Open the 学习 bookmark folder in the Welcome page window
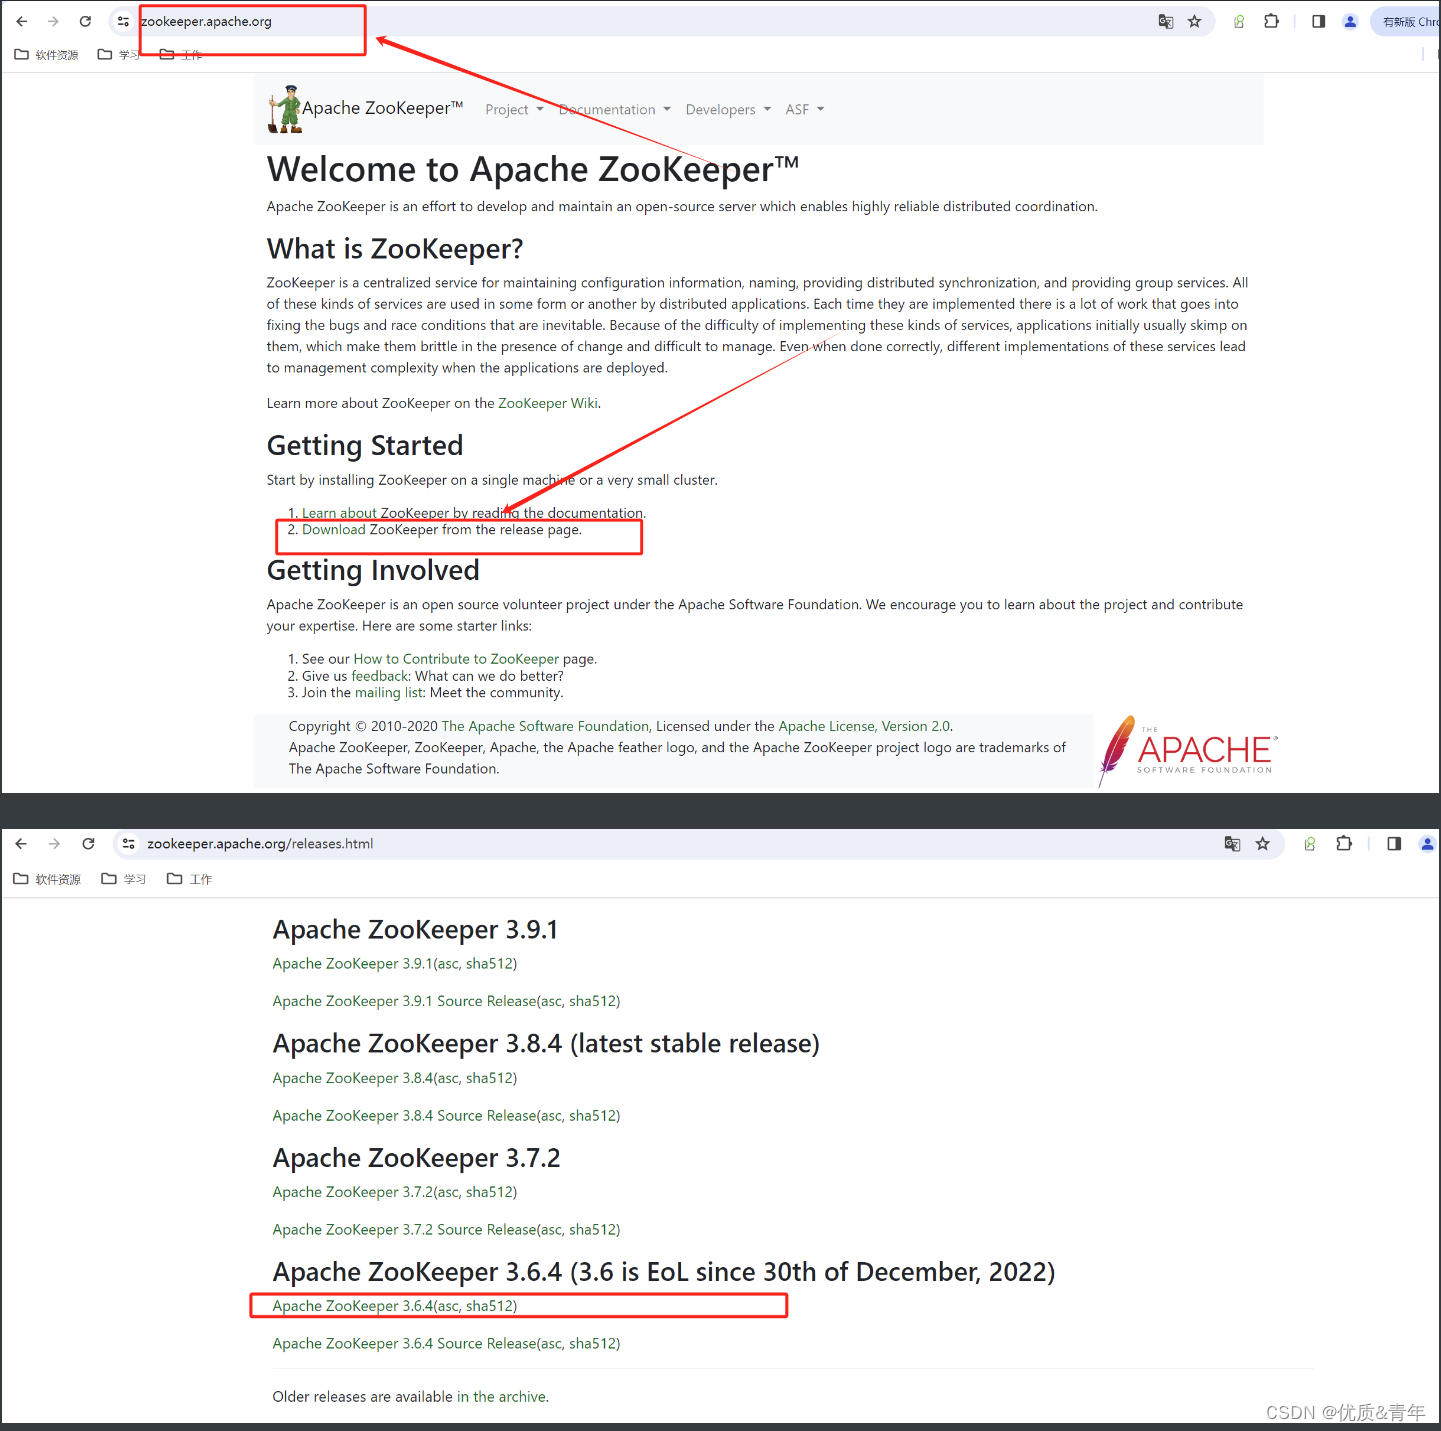The width and height of the screenshot is (1441, 1431). (x=118, y=55)
